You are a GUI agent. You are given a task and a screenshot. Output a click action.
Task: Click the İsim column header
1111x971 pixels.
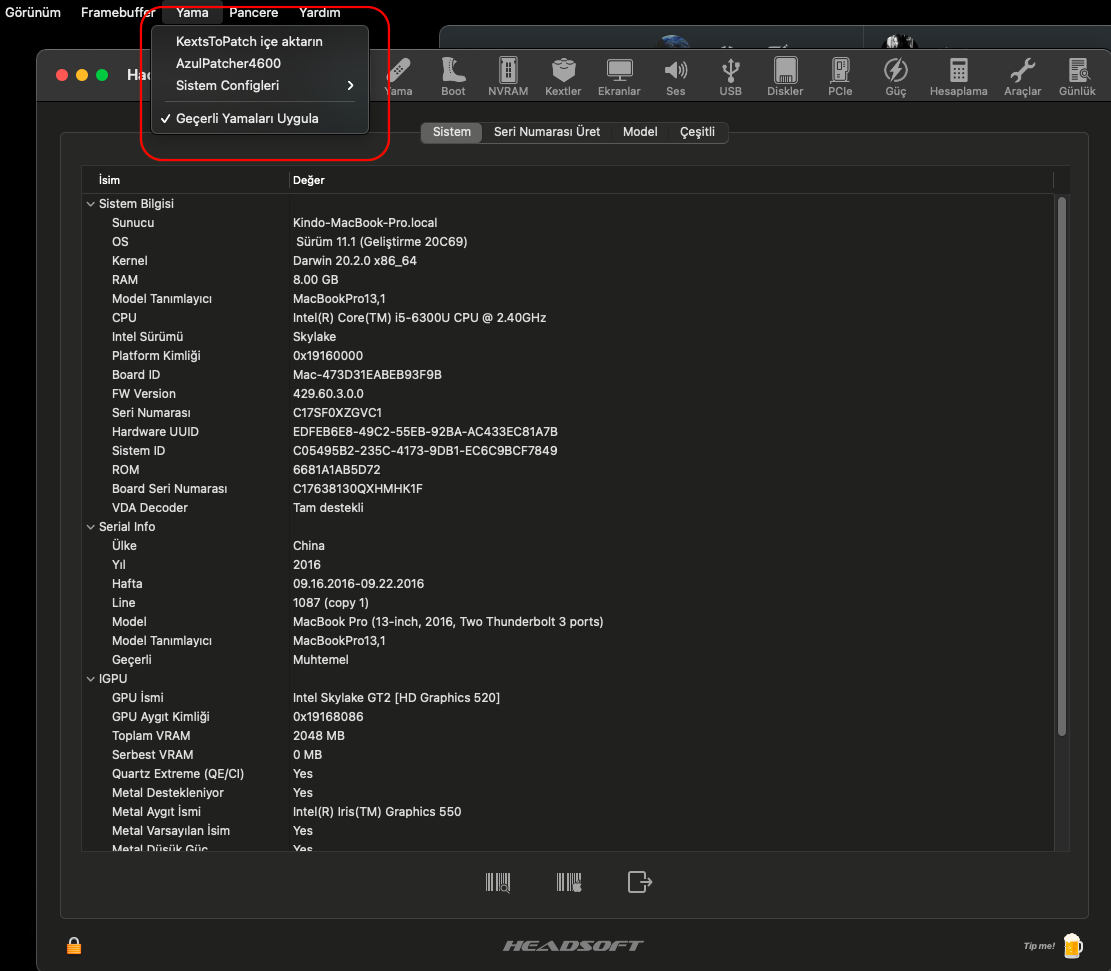click(x=109, y=180)
